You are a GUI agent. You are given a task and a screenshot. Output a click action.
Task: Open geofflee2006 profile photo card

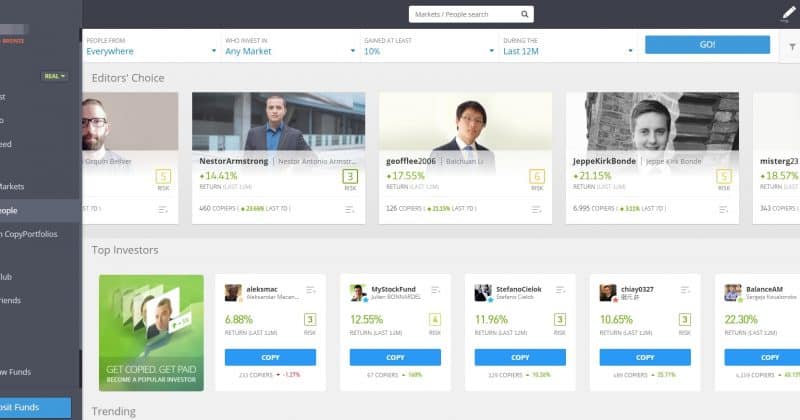(x=465, y=121)
